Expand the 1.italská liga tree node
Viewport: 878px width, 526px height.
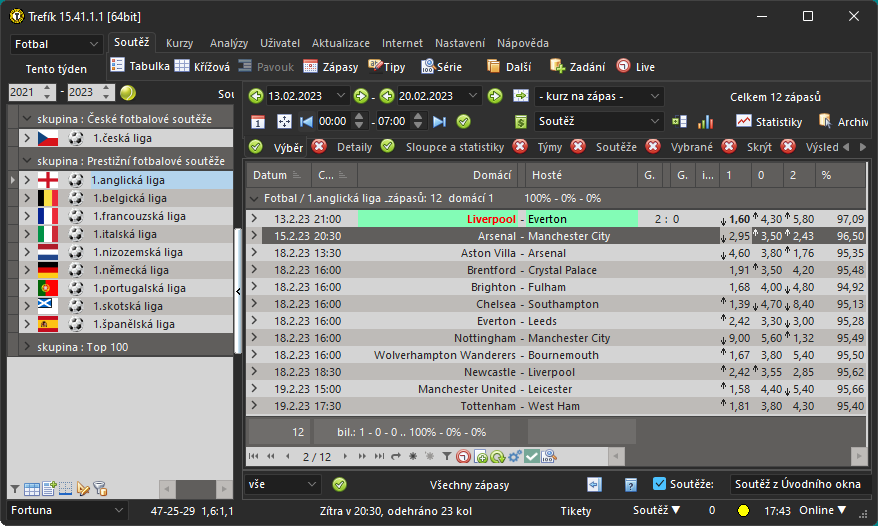coord(27,234)
